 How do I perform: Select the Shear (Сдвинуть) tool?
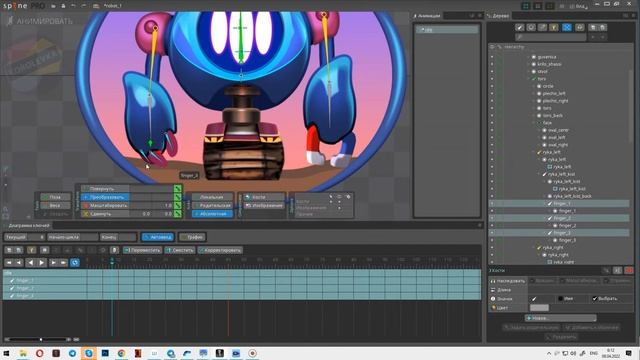pos(105,213)
